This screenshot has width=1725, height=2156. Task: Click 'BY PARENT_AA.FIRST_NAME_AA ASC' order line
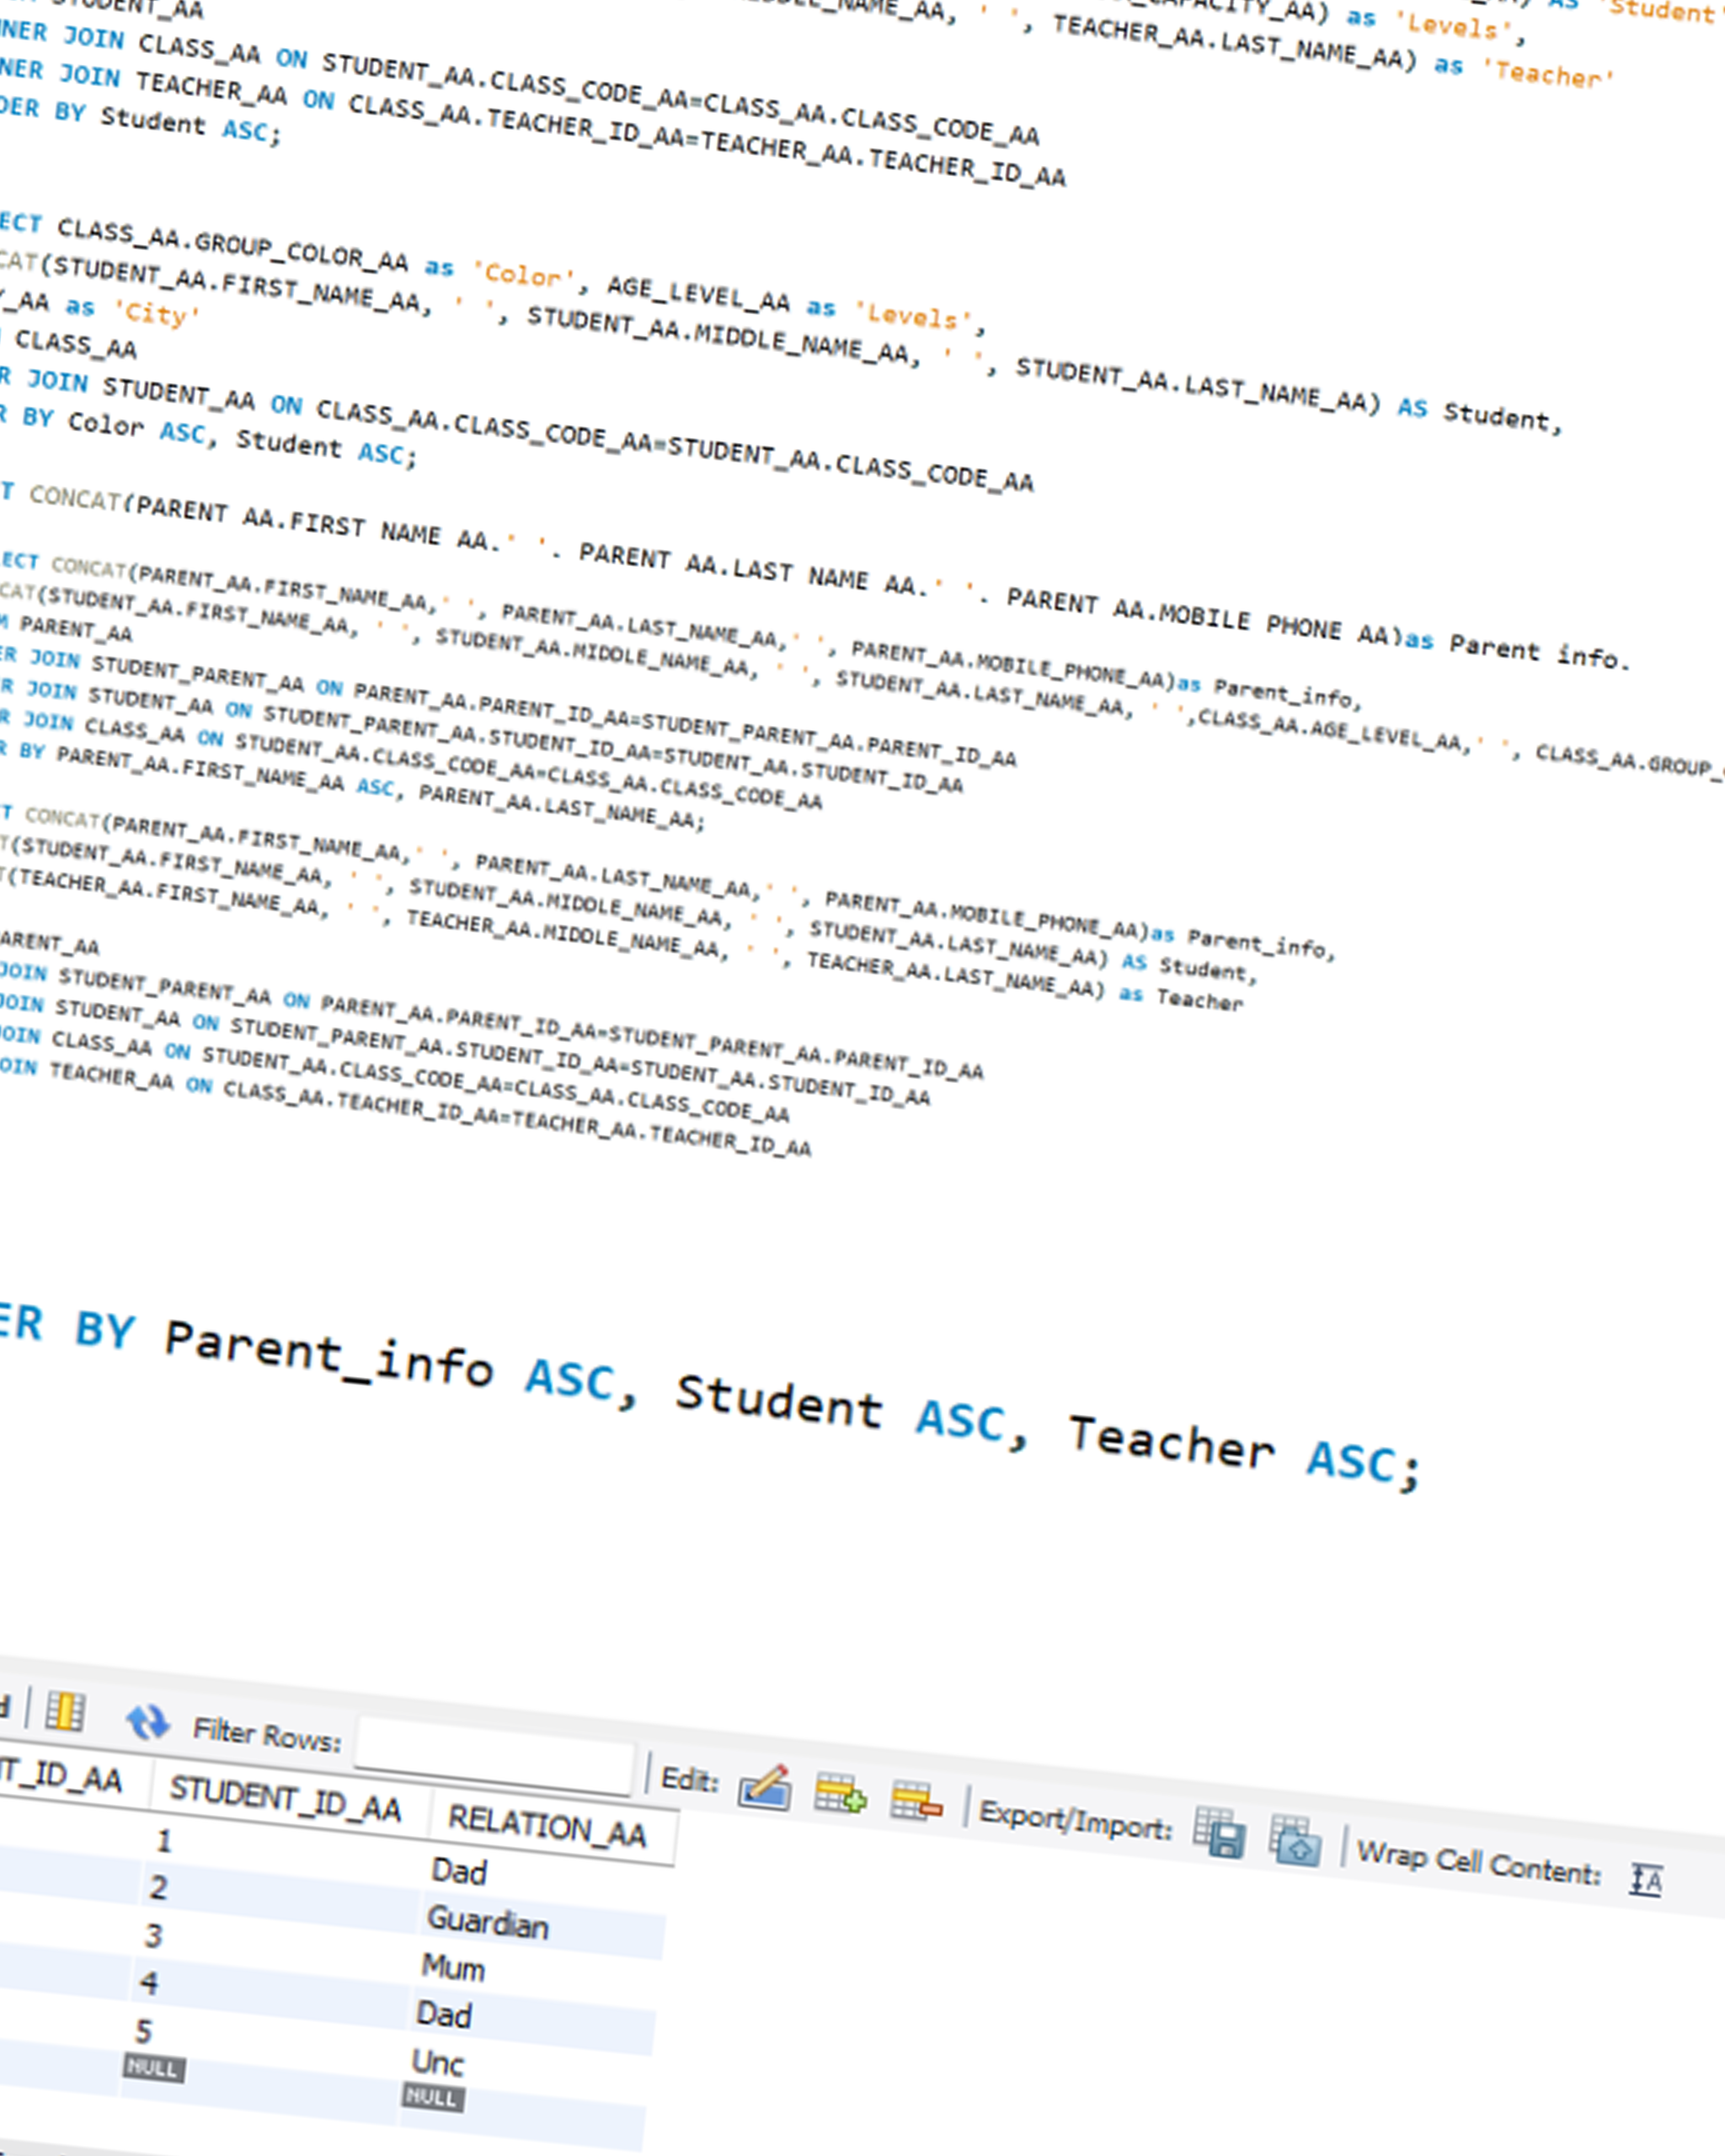(207, 768)
